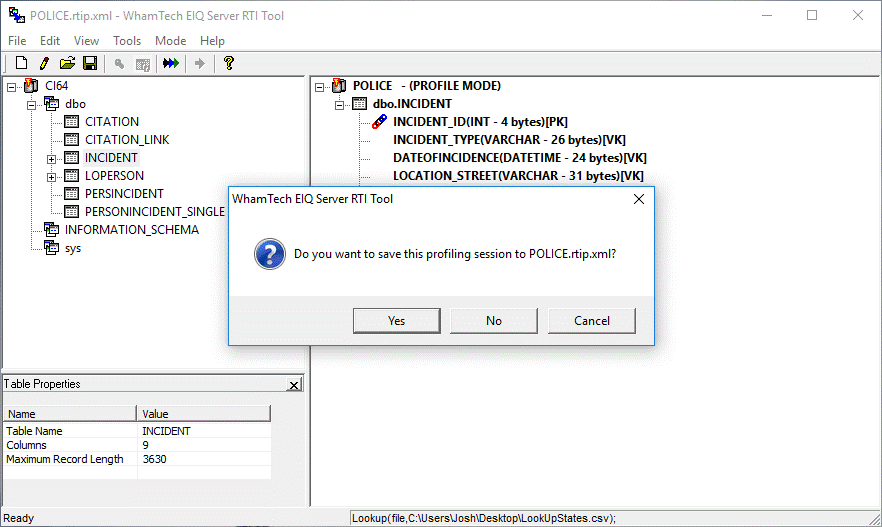The height and width of the screenshot is (527, 882).
Task: Select the DATEOFINCIDENCE(DATETIME - 24 bytes) column
Action: pyautogui.click(x=520, y=157)
